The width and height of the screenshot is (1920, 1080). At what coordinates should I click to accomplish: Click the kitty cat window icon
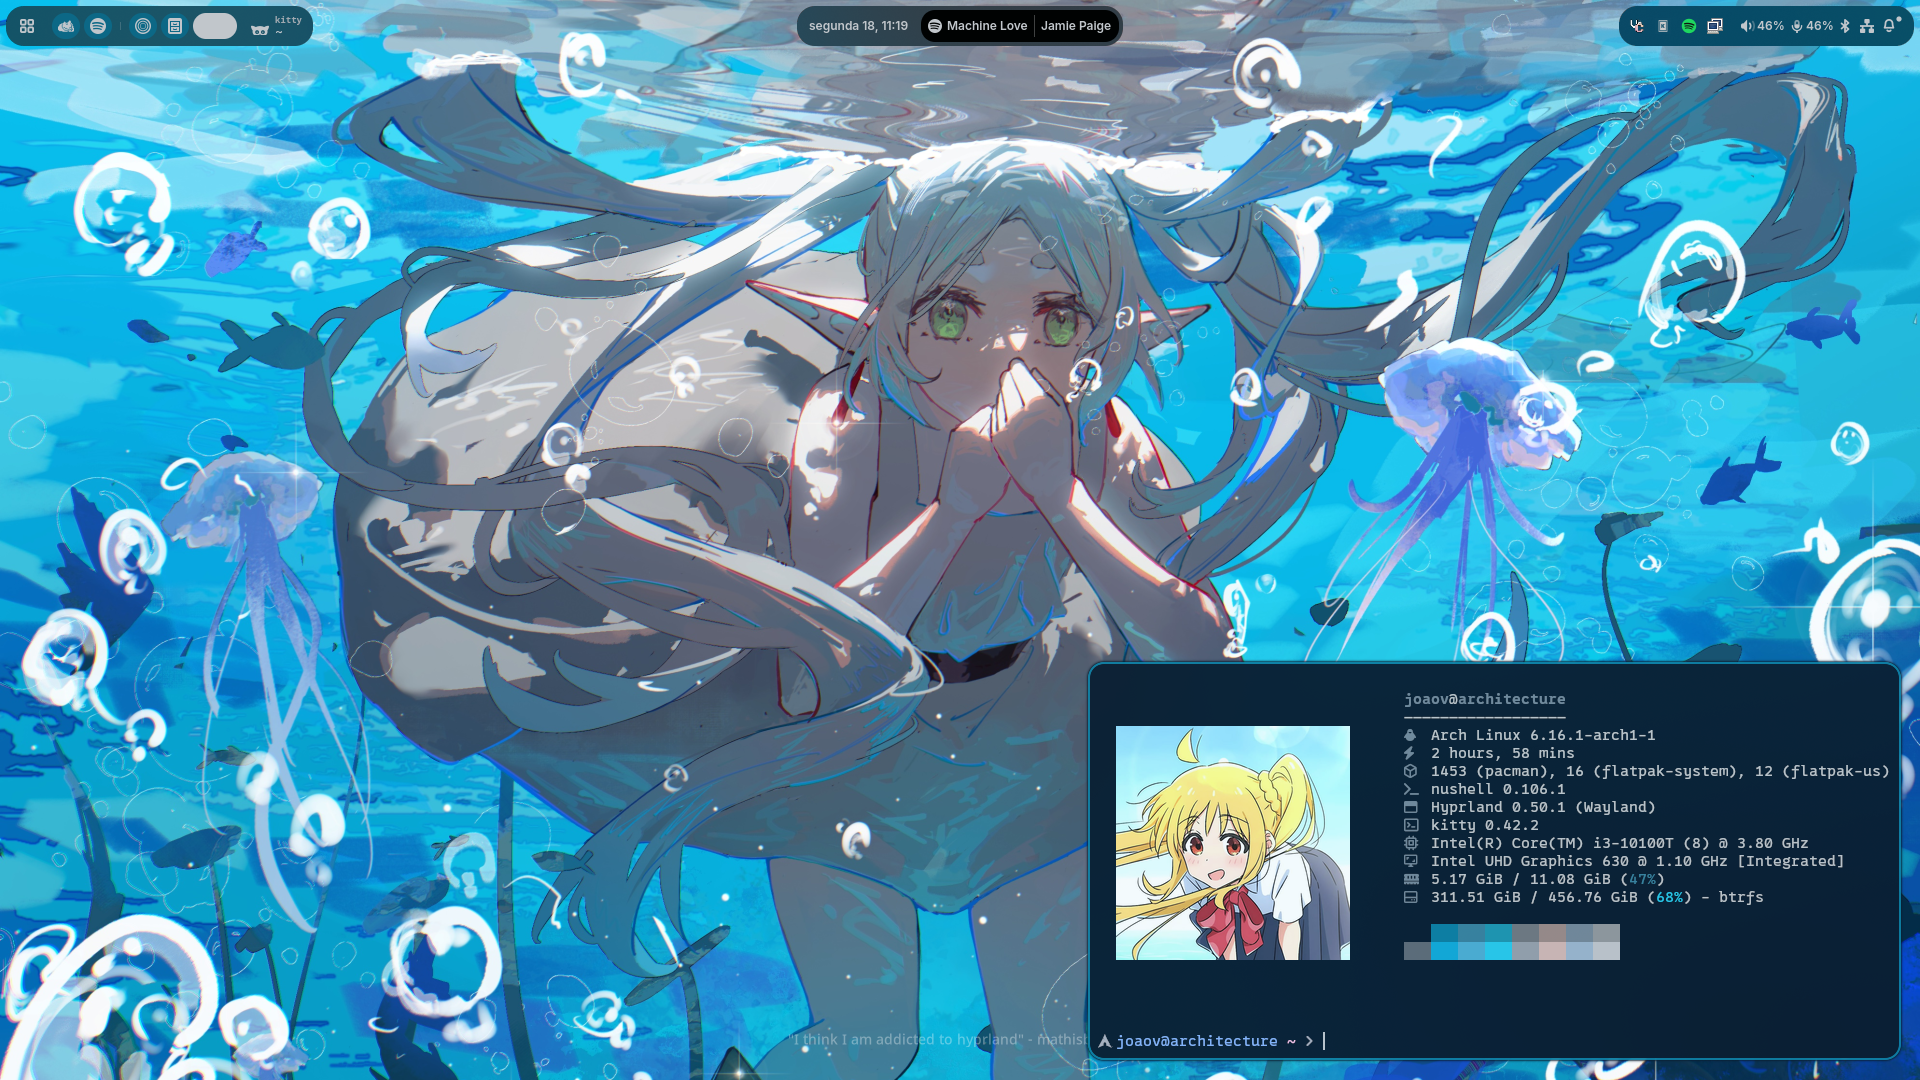click(x=260, y=30)
